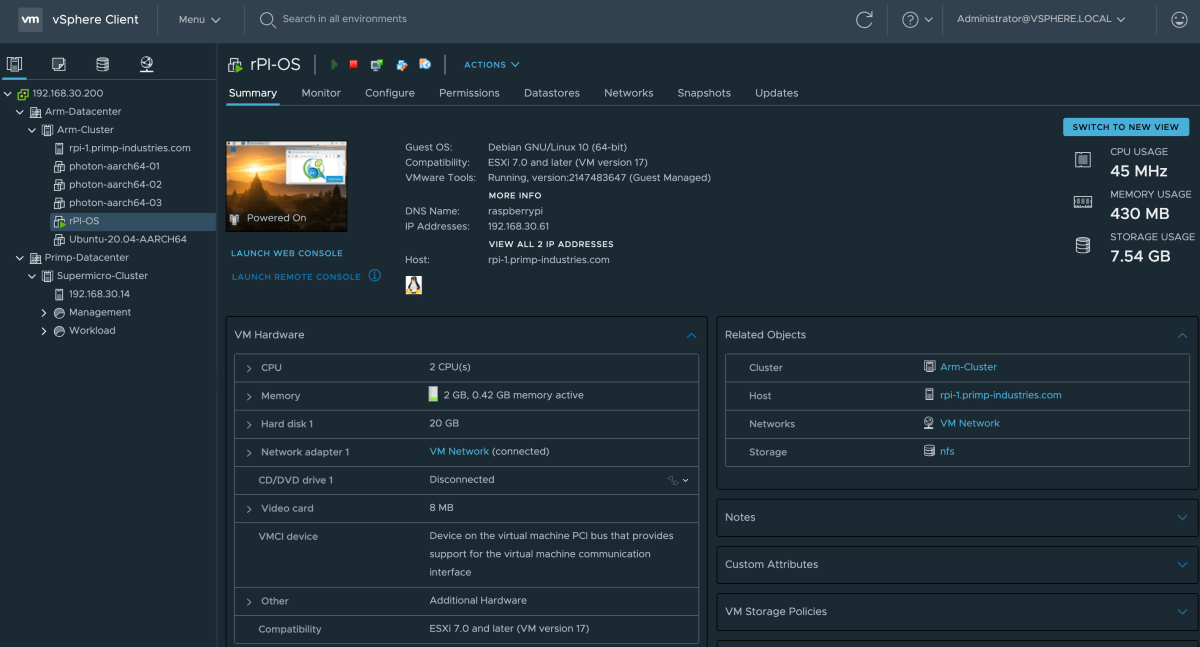Expand the Notes panel
Screen dimensions: 1200x647
tap(1182, 517)
